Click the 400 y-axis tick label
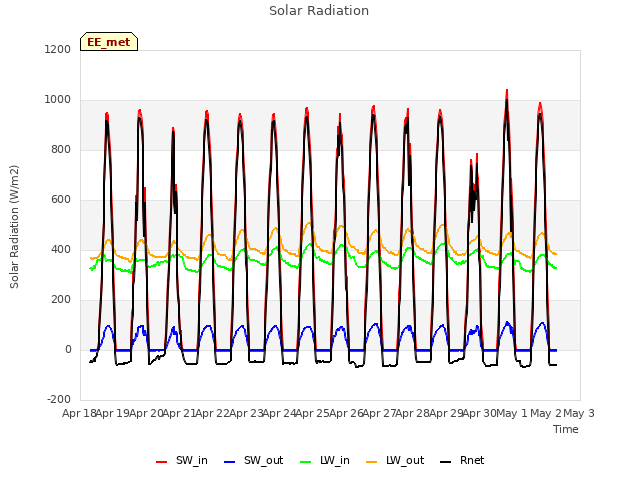Viewport: 640px width, 480px height. pos(61,249)
